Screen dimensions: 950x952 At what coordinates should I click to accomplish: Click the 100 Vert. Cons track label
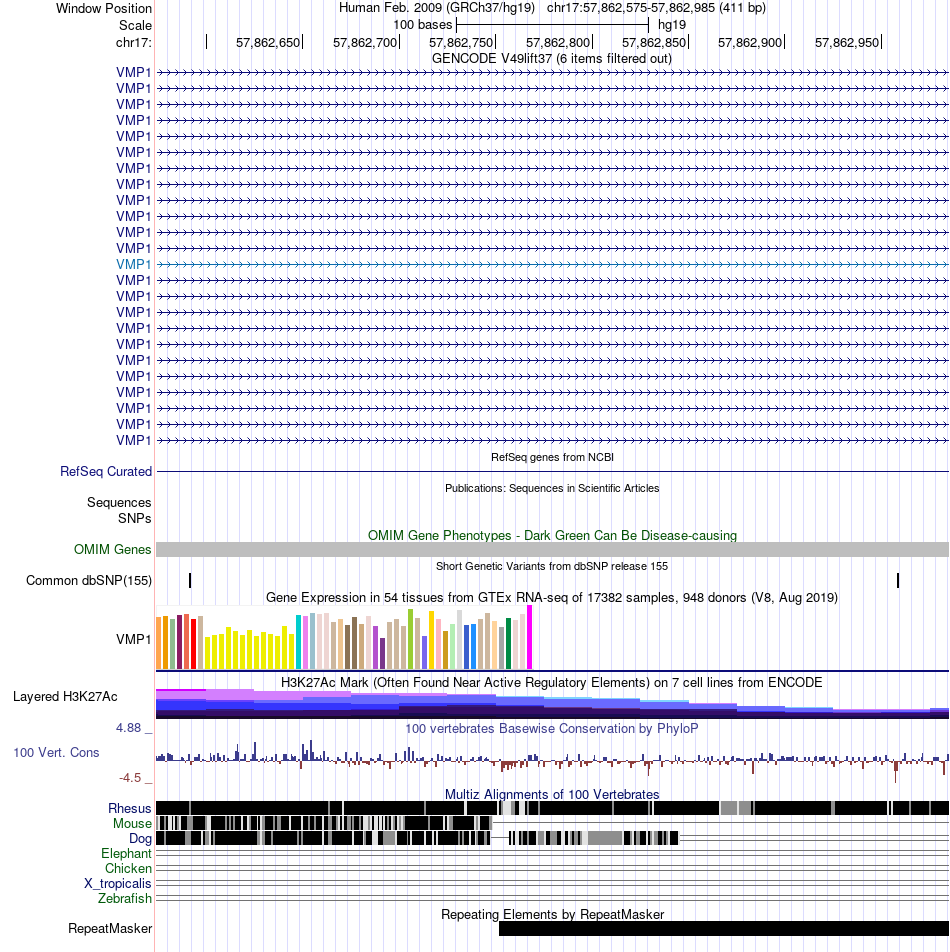click(56, 752)
